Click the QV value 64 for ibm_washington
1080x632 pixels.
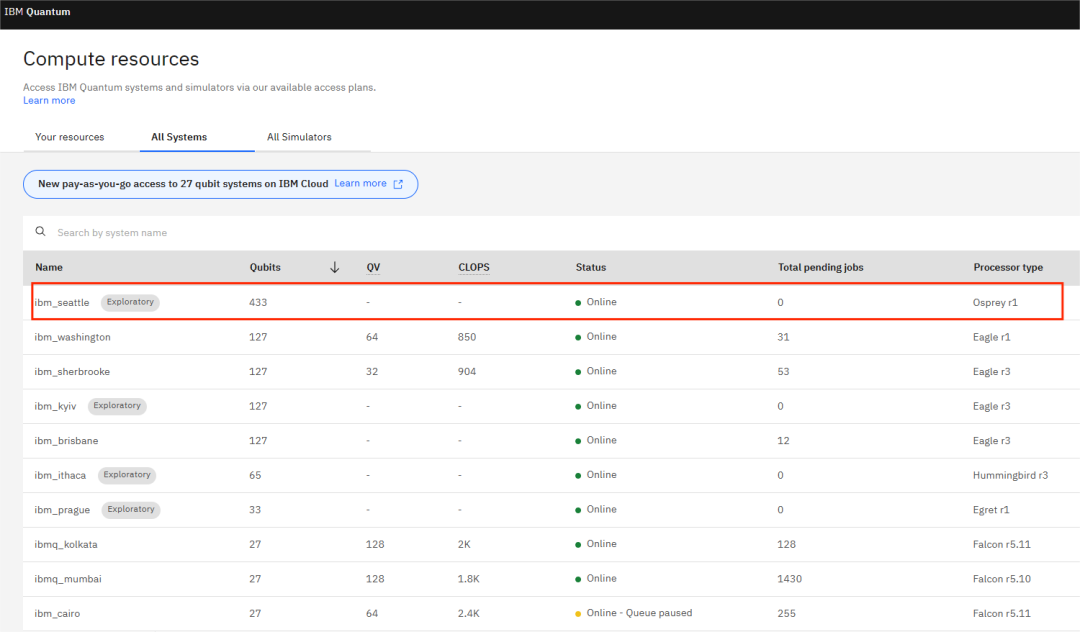(372, 337)
